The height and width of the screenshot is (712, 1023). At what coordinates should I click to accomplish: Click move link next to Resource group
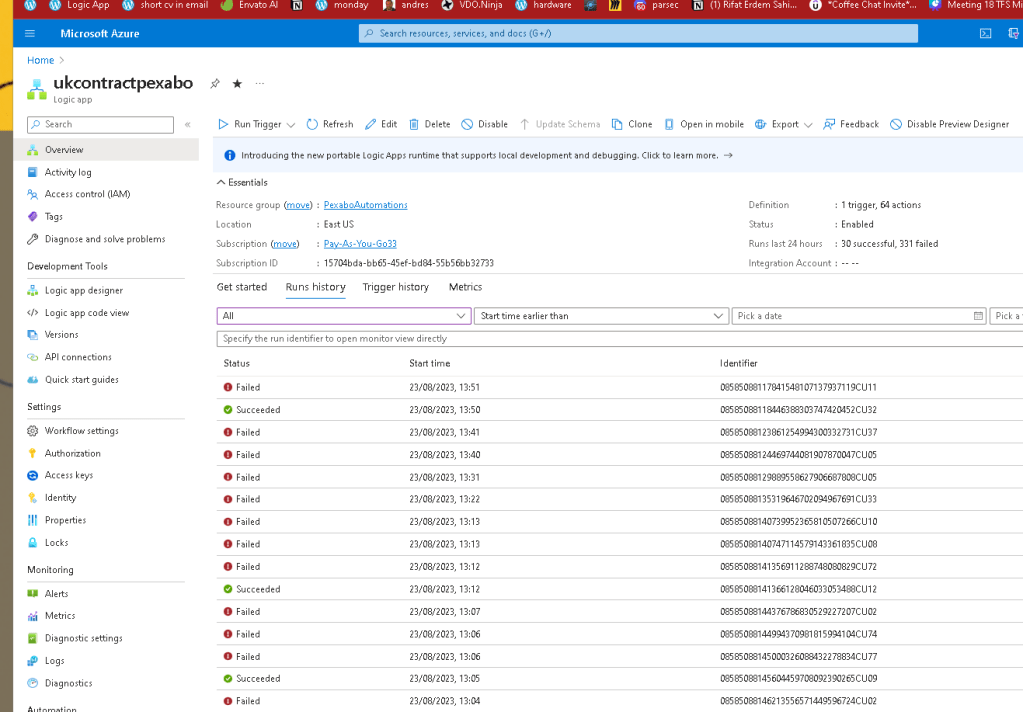pyautogui.click(x=298, y=205)
